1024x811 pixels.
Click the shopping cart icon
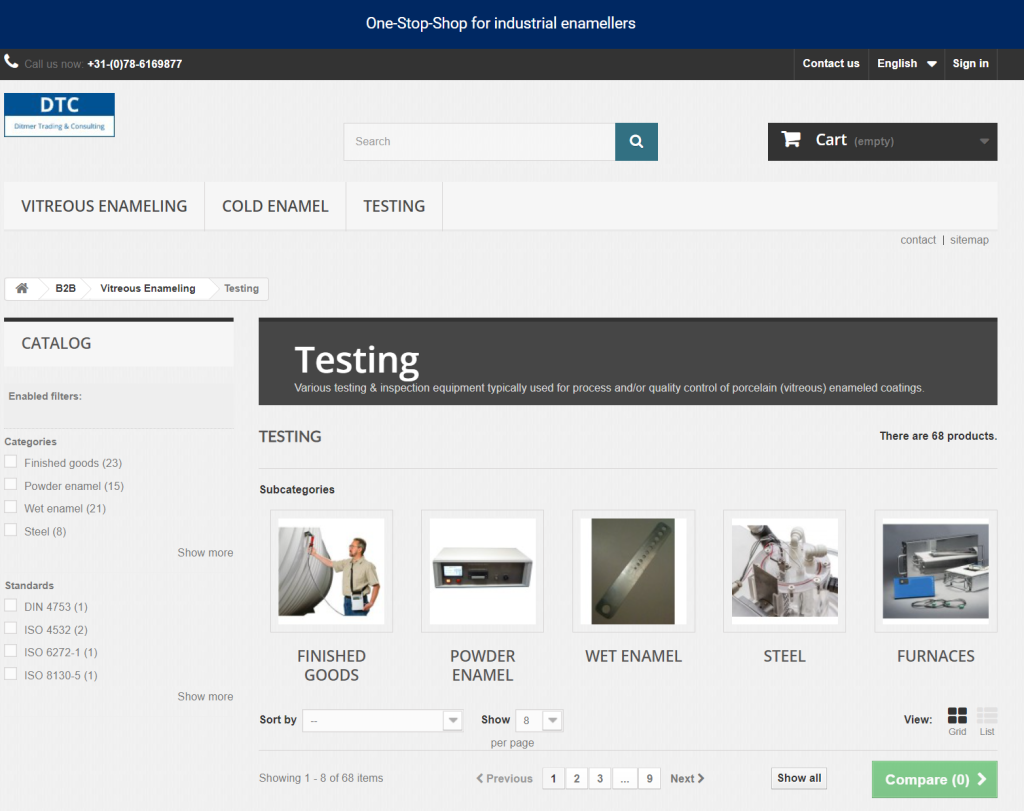click(791, 141)
